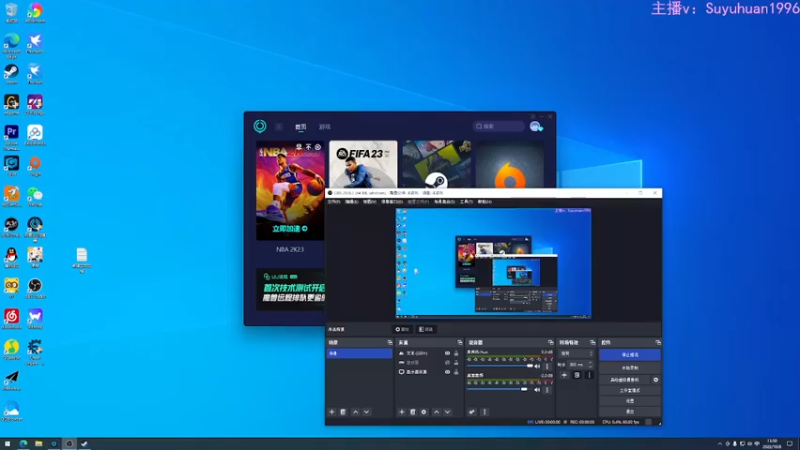Open the user avatar in accelerator window
Screen dimensions: 800x450
click(x=535, y=127)
